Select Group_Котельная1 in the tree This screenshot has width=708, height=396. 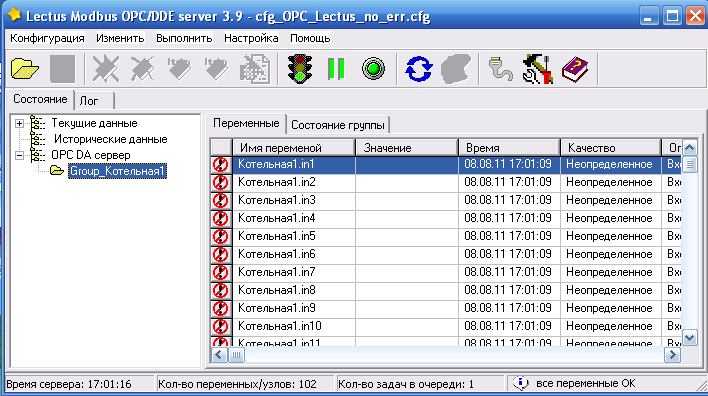[117, 171]
